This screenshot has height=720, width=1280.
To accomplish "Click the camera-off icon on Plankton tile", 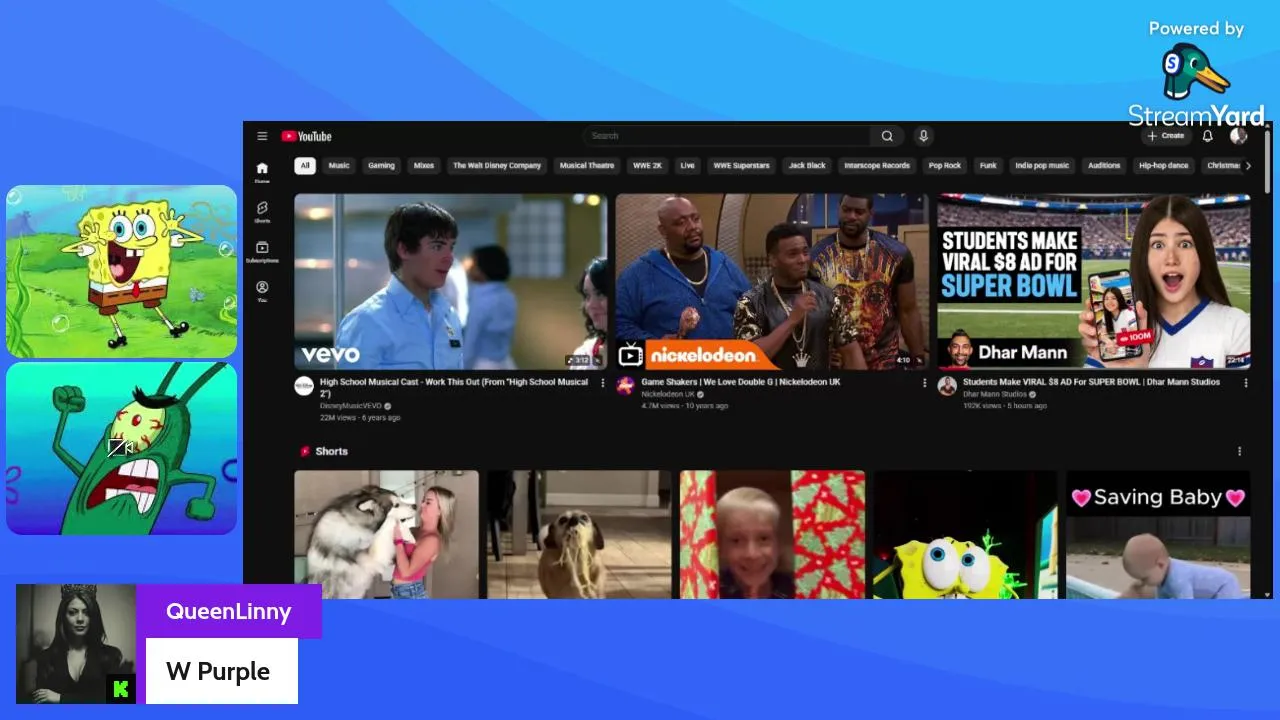I will [120, 447].
